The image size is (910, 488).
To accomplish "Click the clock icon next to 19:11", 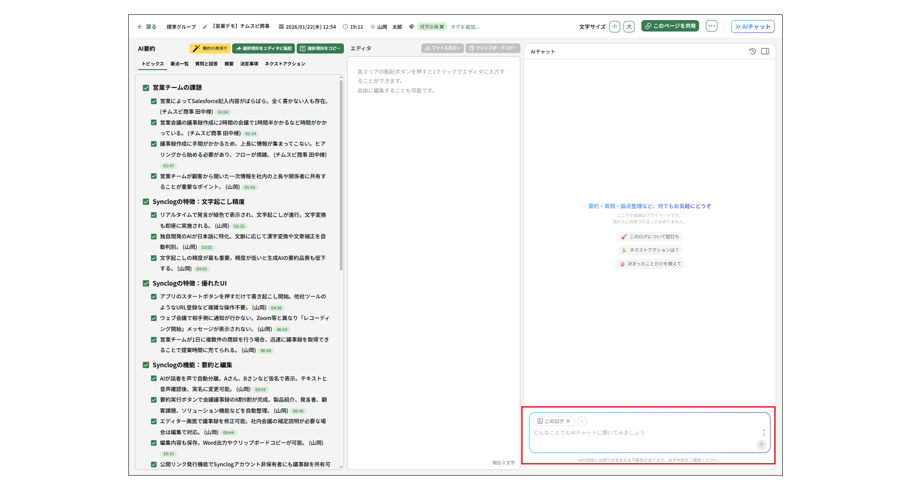I will coord(345,27).
